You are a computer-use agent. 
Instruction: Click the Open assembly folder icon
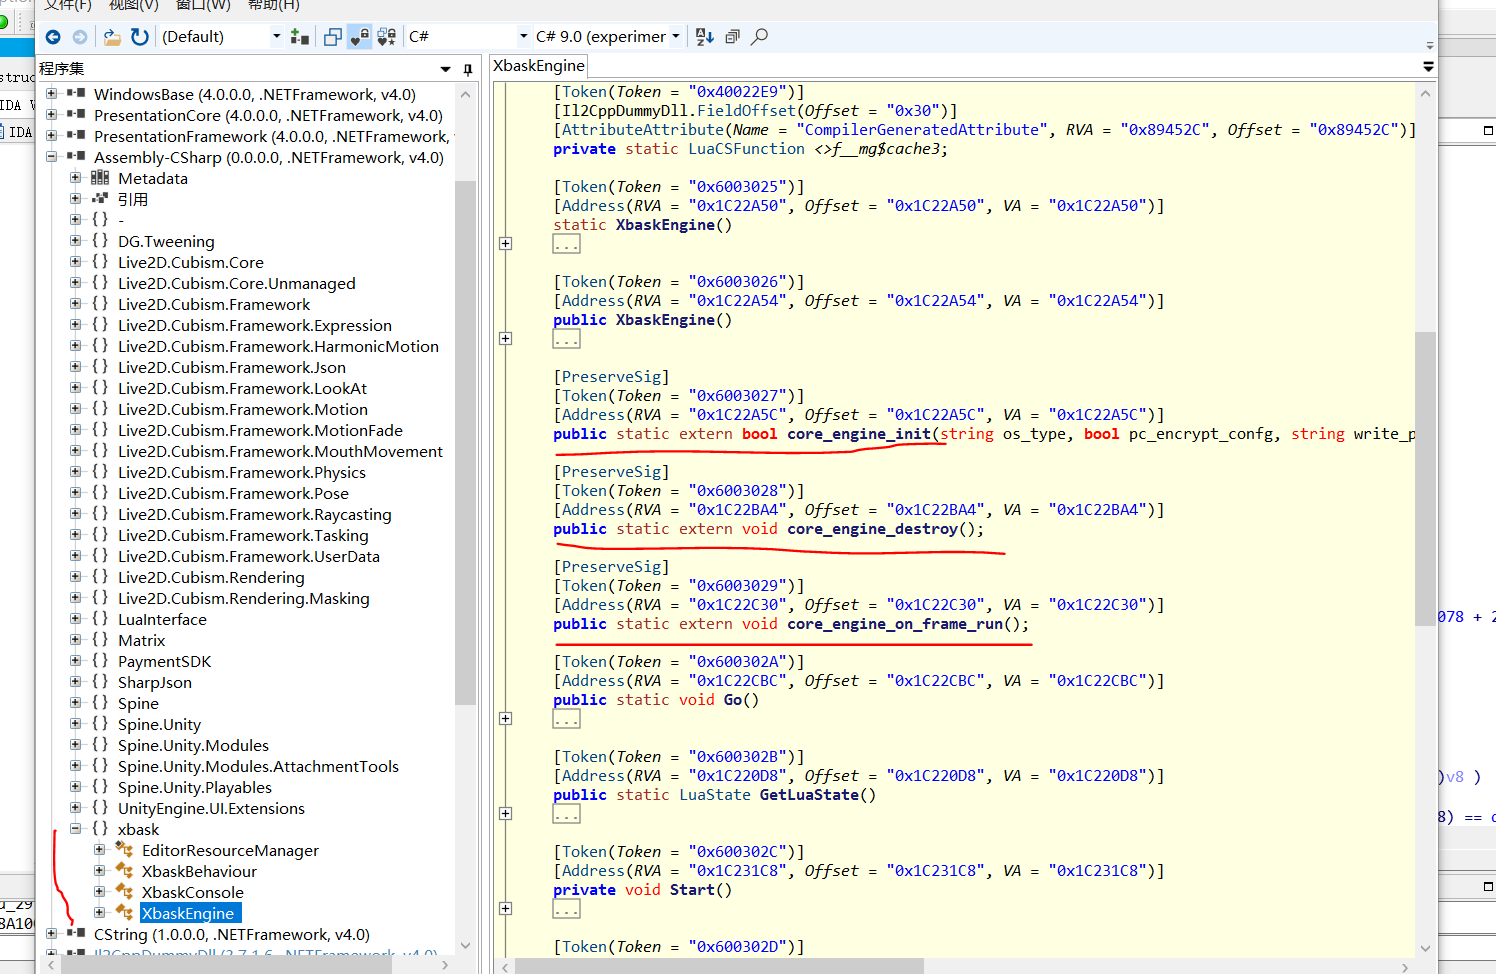click(112, 37)
